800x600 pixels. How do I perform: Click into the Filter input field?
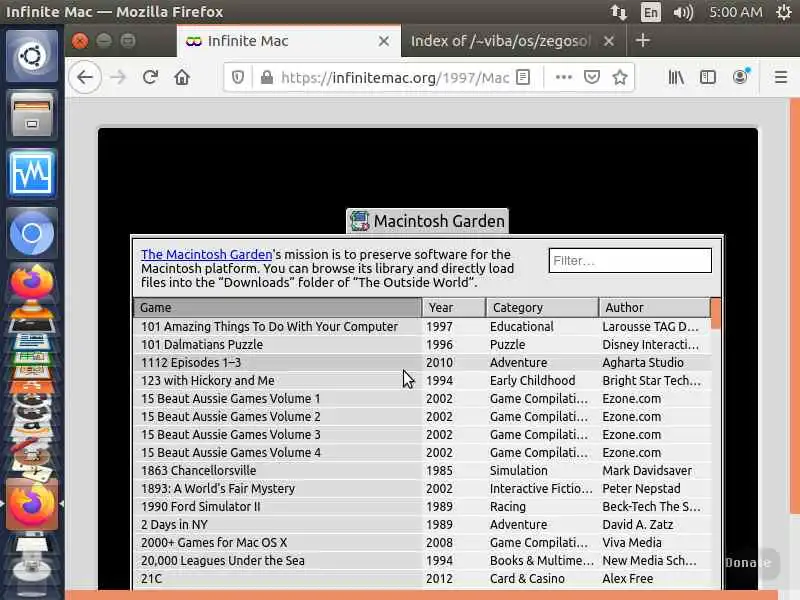pos(630,261)
